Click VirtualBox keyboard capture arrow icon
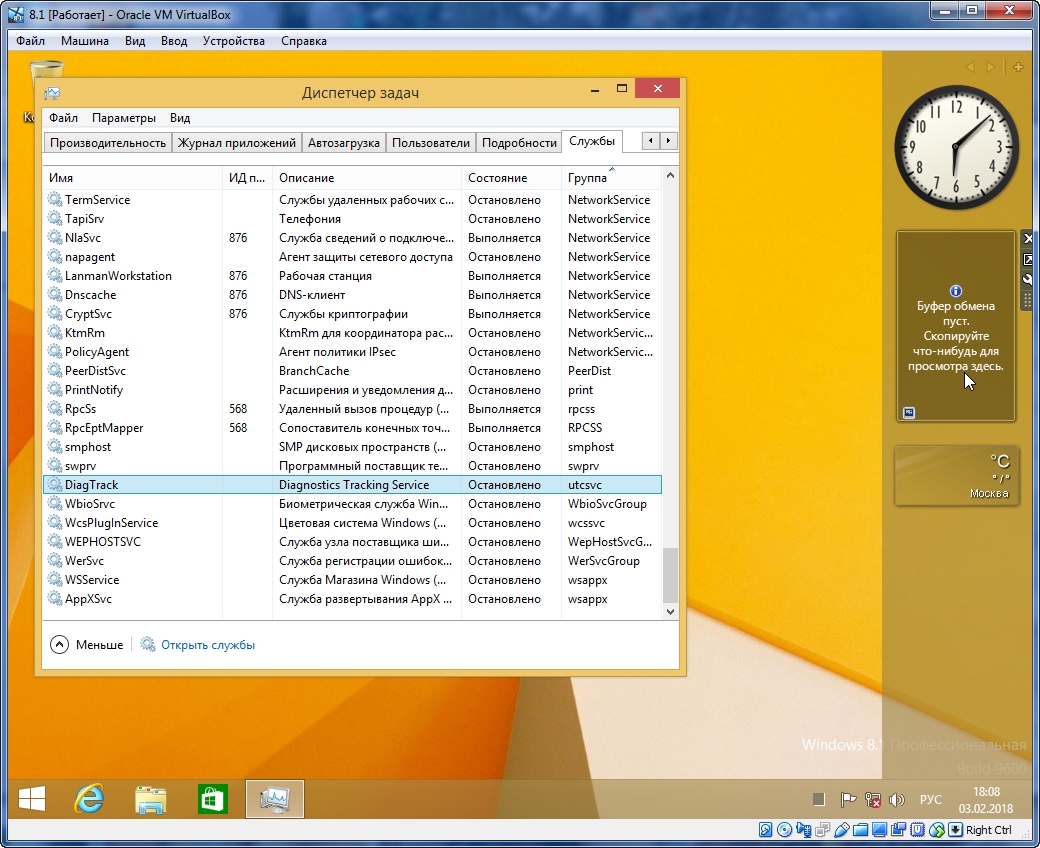 click(x=955, y=829)
